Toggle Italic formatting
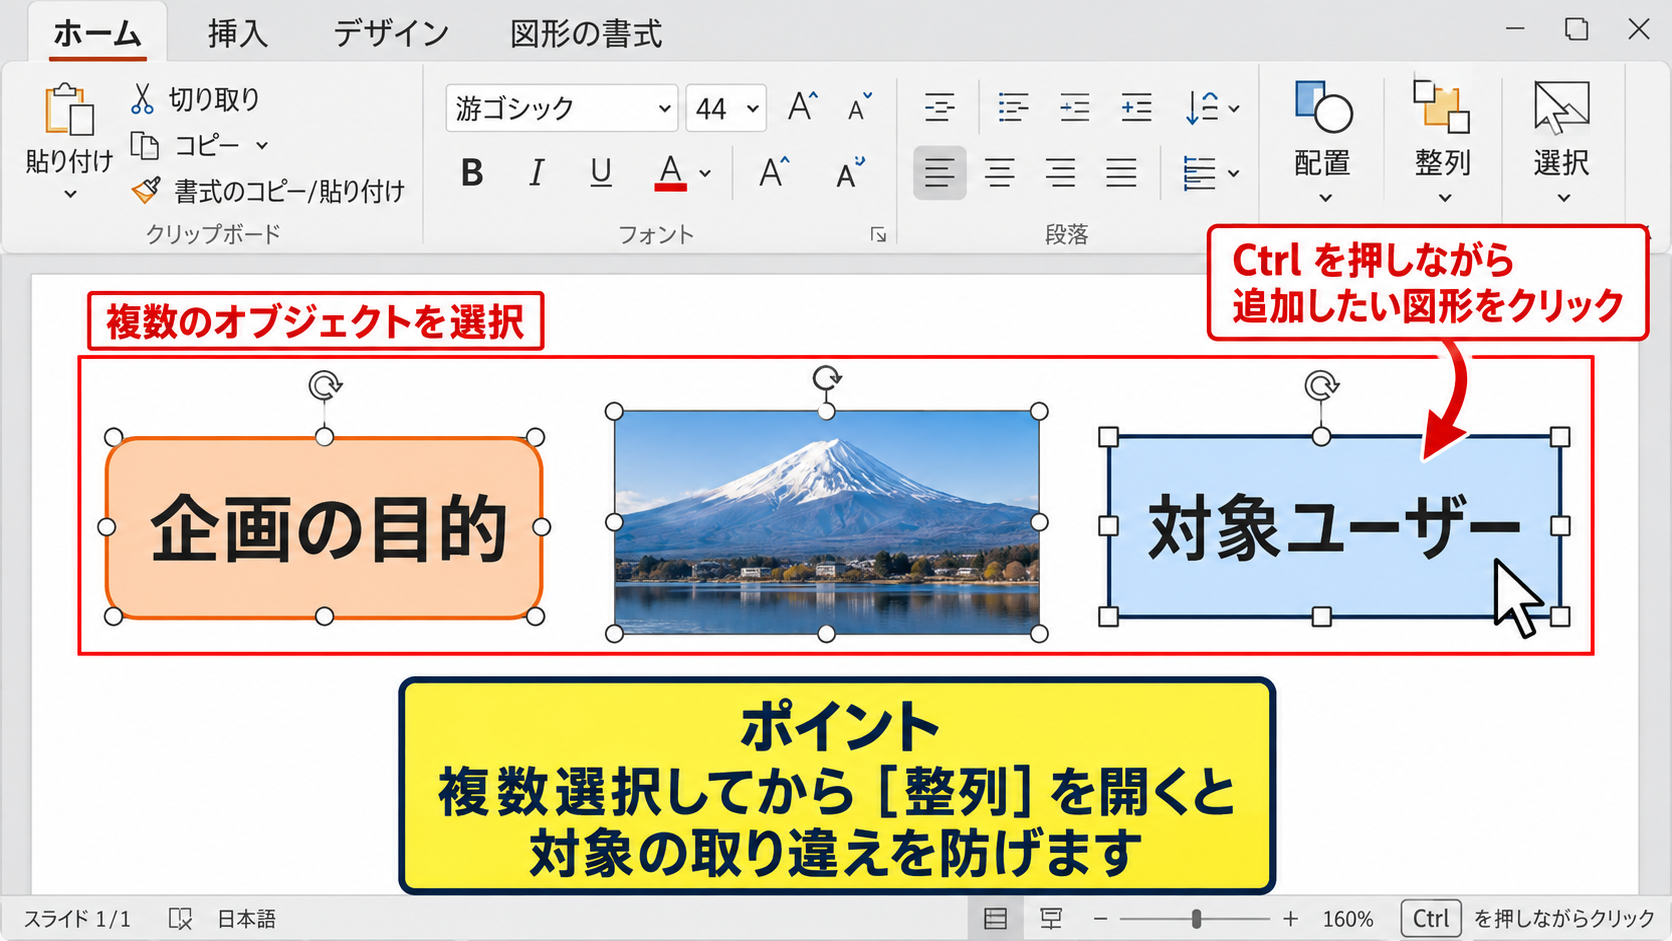Image resolution: width=1672 pixels, height=941 pixels. (537, 173)
